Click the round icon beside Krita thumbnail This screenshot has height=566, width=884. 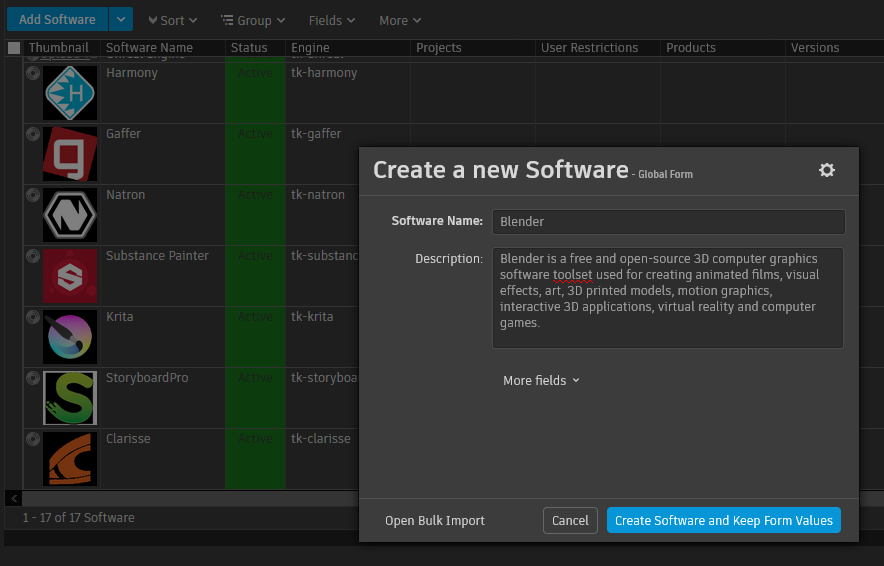coord(33,316)
